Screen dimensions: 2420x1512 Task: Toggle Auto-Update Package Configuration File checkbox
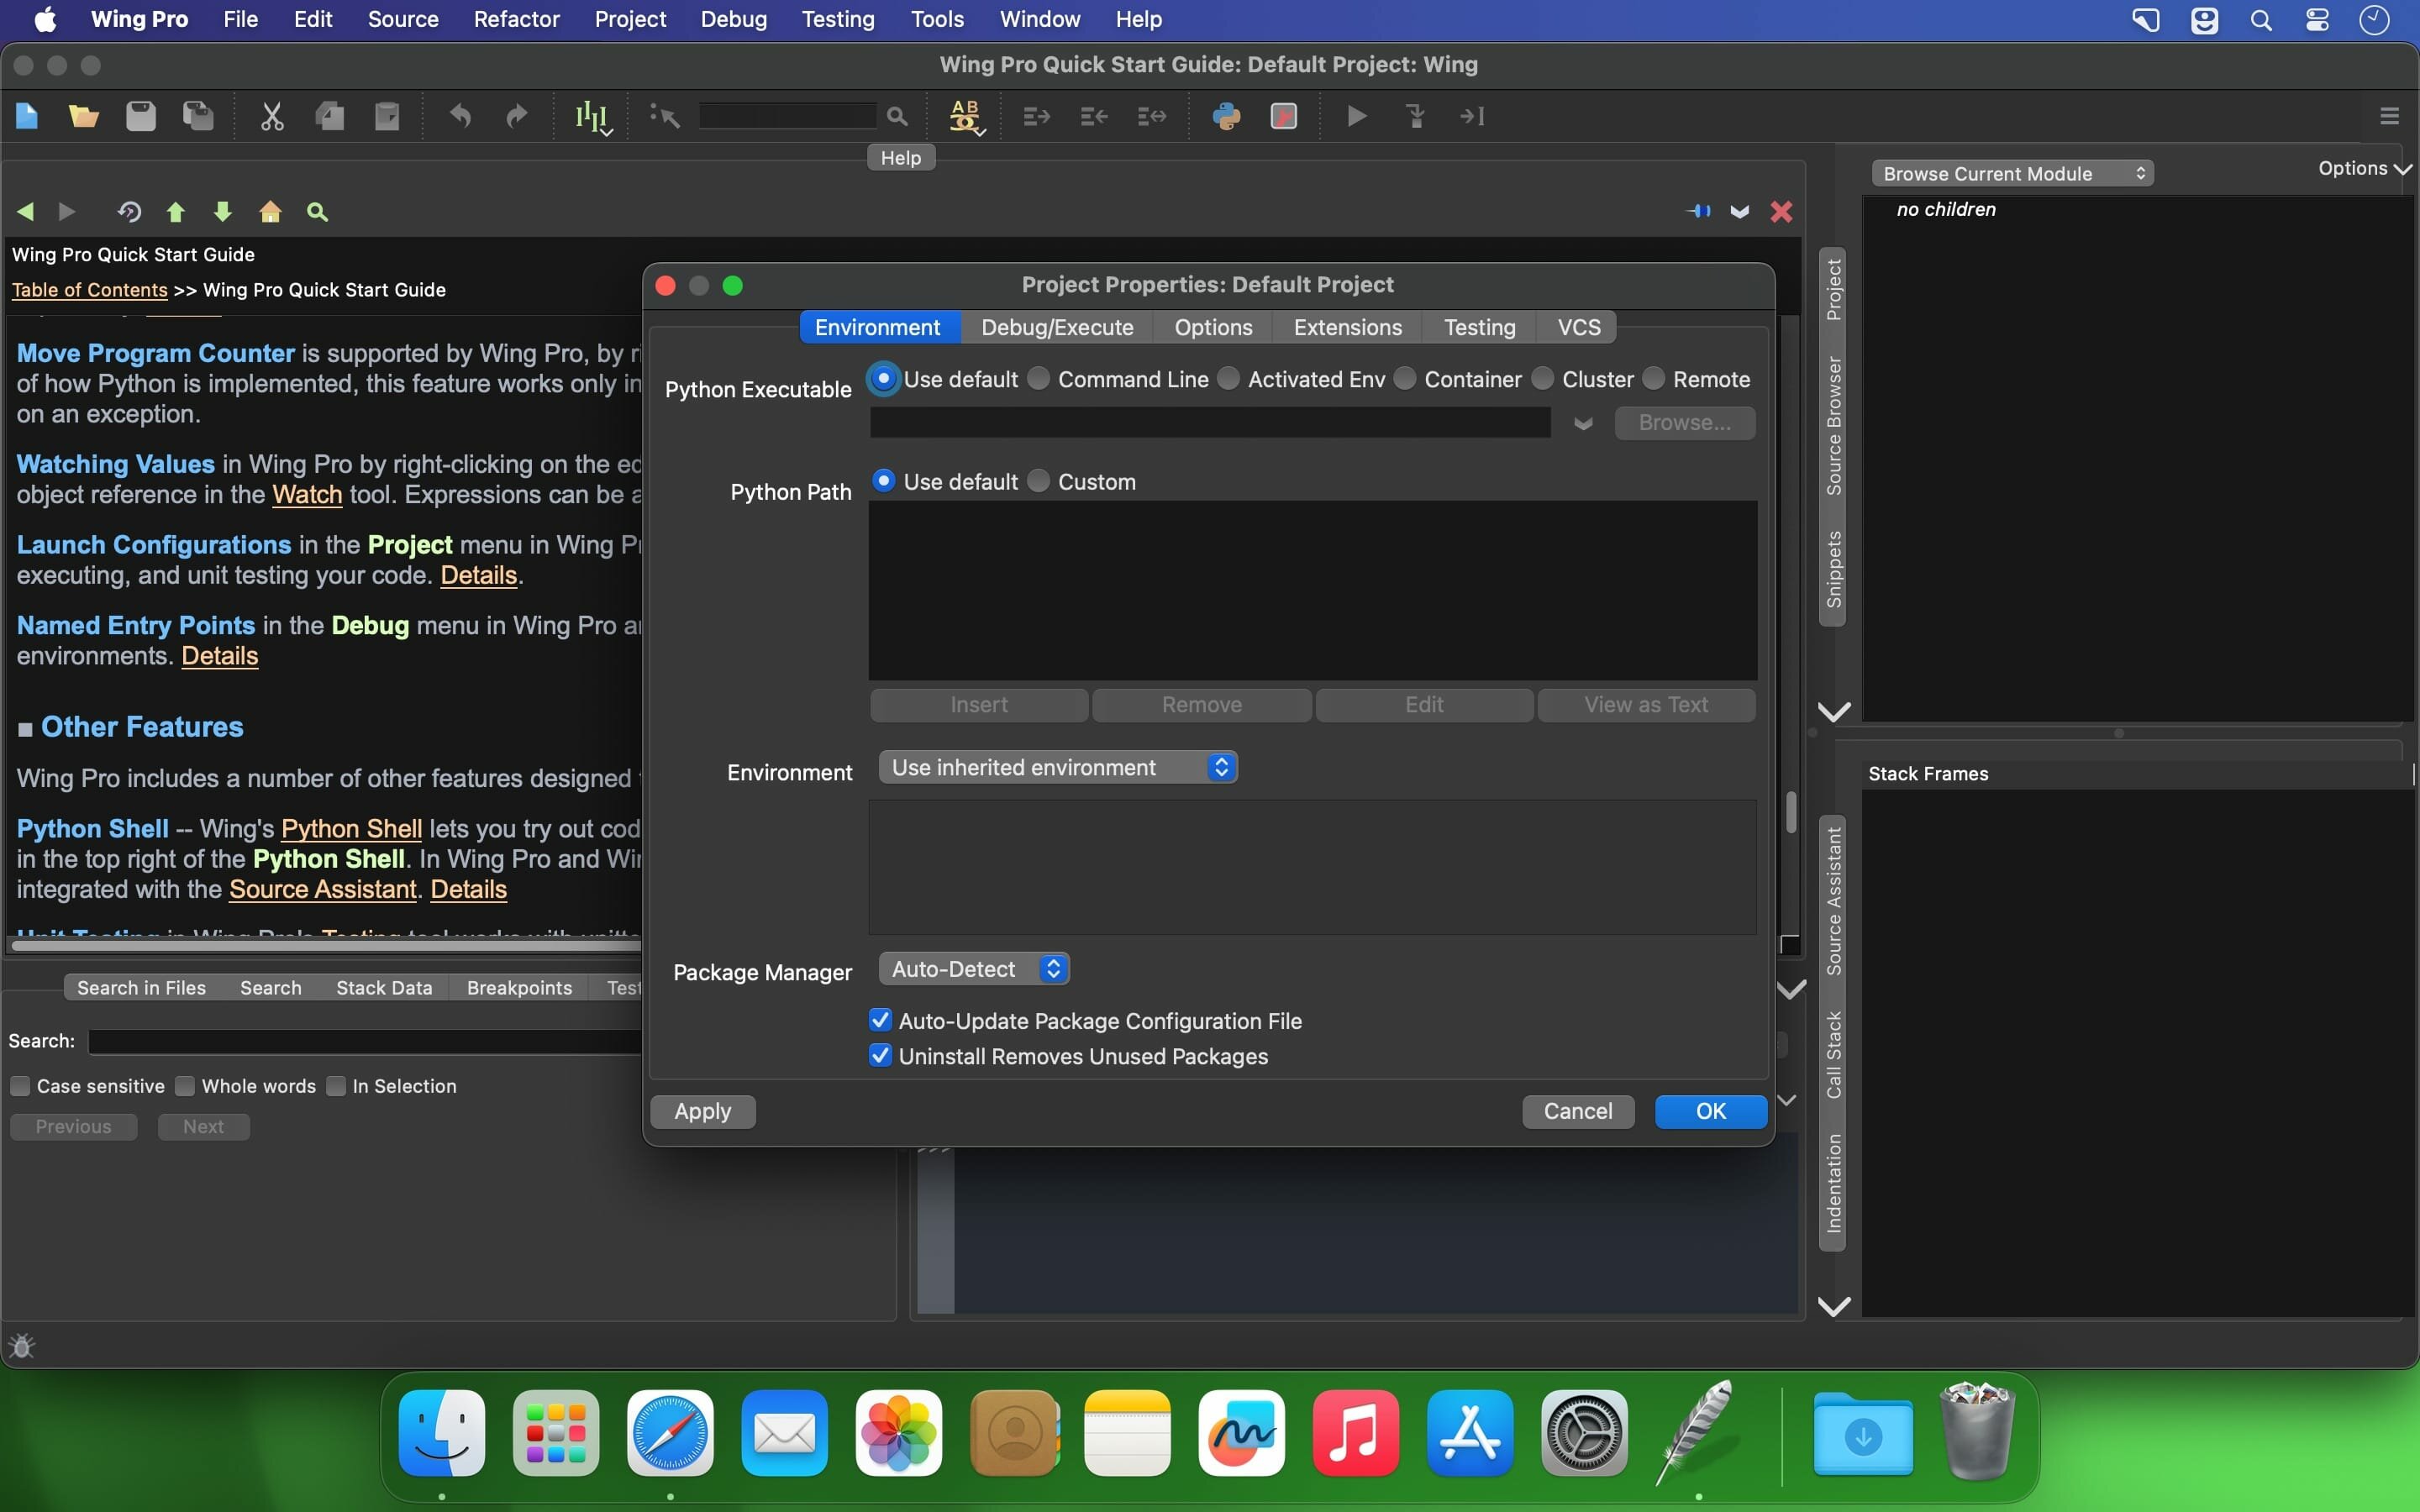[x=880, y=1020]
